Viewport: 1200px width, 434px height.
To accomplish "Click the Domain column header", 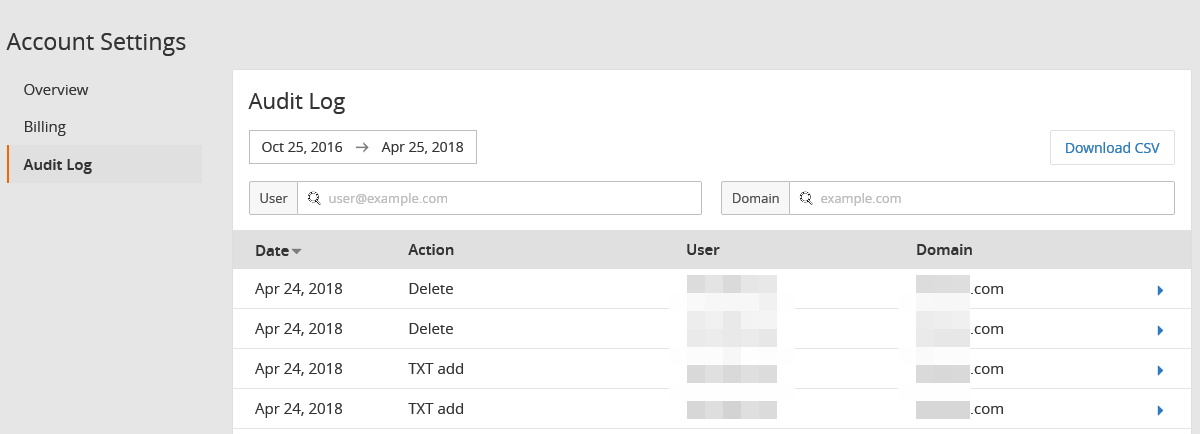I will pos(944,250).
